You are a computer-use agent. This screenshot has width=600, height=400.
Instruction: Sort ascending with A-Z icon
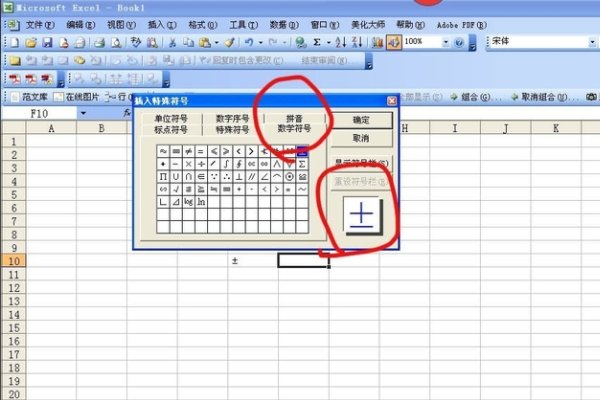340,42
